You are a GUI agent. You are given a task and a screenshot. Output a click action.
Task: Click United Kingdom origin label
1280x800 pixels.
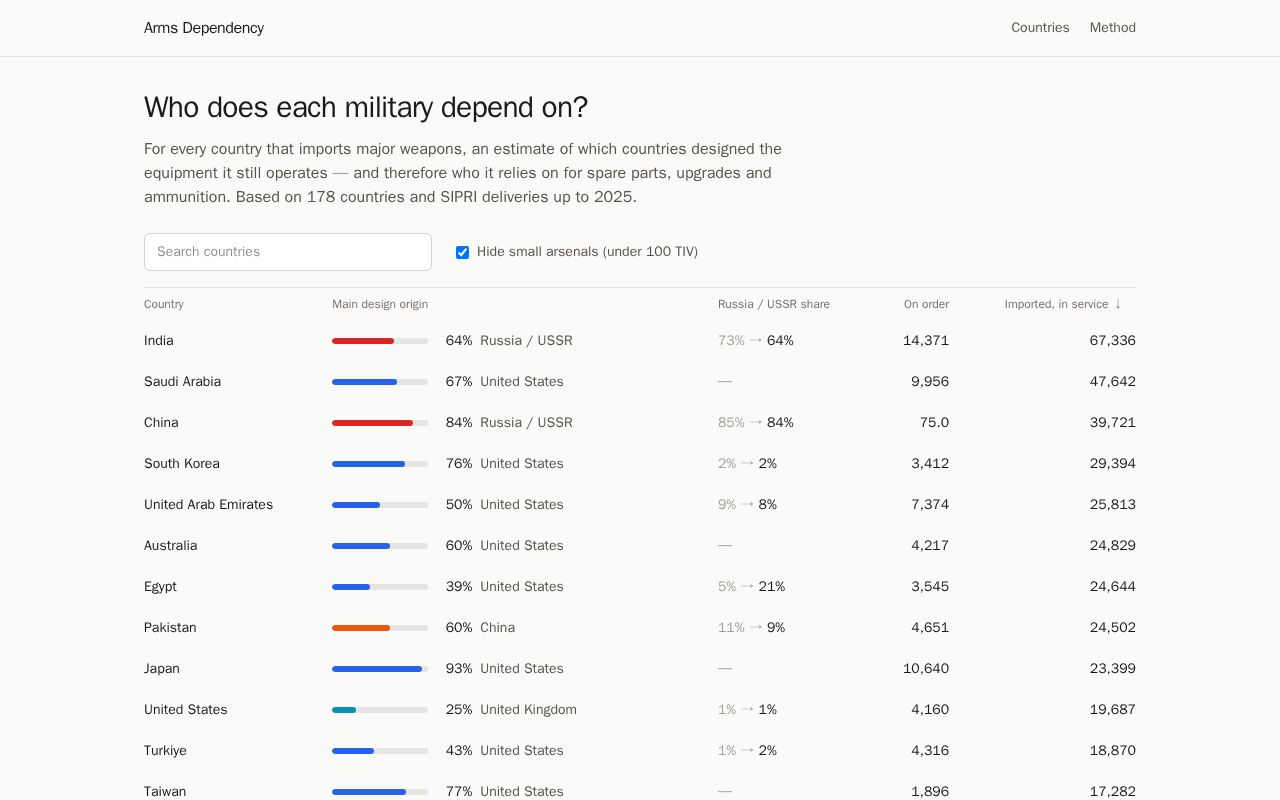click(x=528, y=710)
